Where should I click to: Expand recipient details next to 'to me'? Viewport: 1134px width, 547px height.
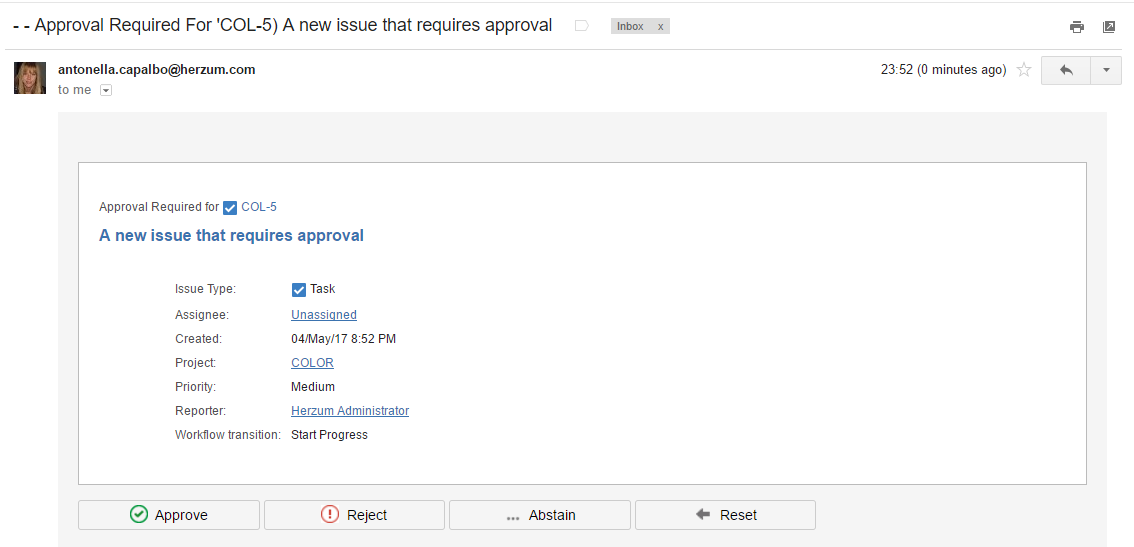coord(106,90)
